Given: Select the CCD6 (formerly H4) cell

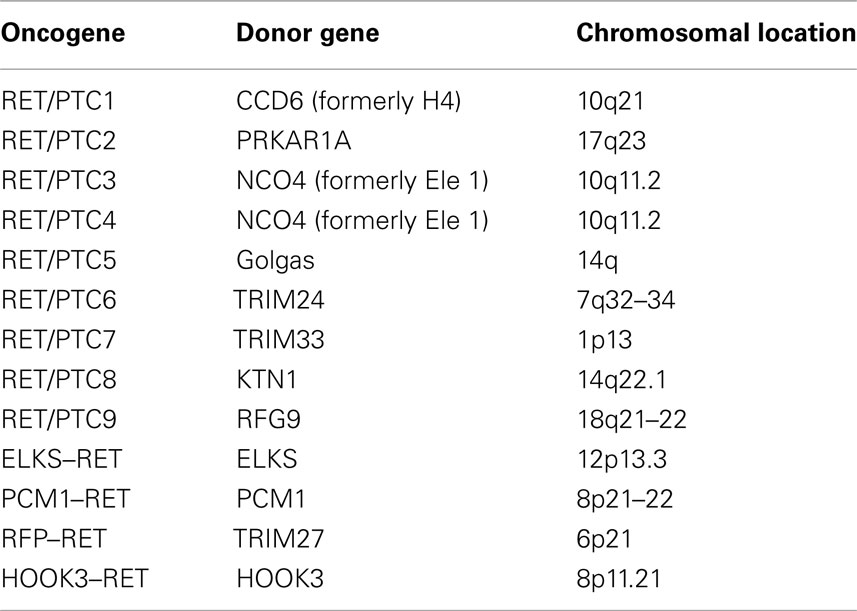Looking at the screenshot, I should [x=349, y=101].
